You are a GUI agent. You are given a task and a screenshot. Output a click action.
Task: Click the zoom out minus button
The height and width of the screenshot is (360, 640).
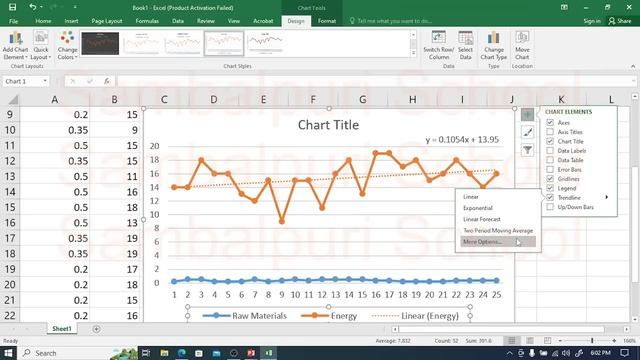click(x=560, y=340)
